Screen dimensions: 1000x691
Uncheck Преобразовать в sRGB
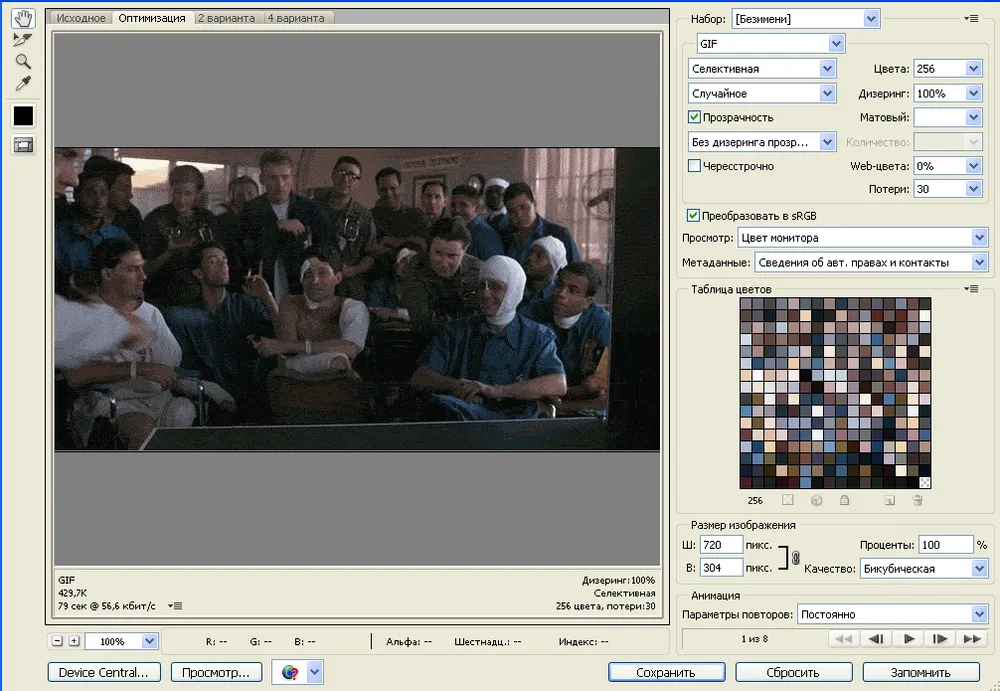[693, 215]
